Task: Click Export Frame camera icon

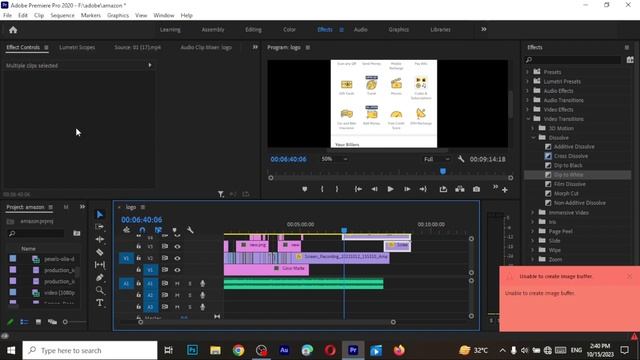Action: pos(476,189)
